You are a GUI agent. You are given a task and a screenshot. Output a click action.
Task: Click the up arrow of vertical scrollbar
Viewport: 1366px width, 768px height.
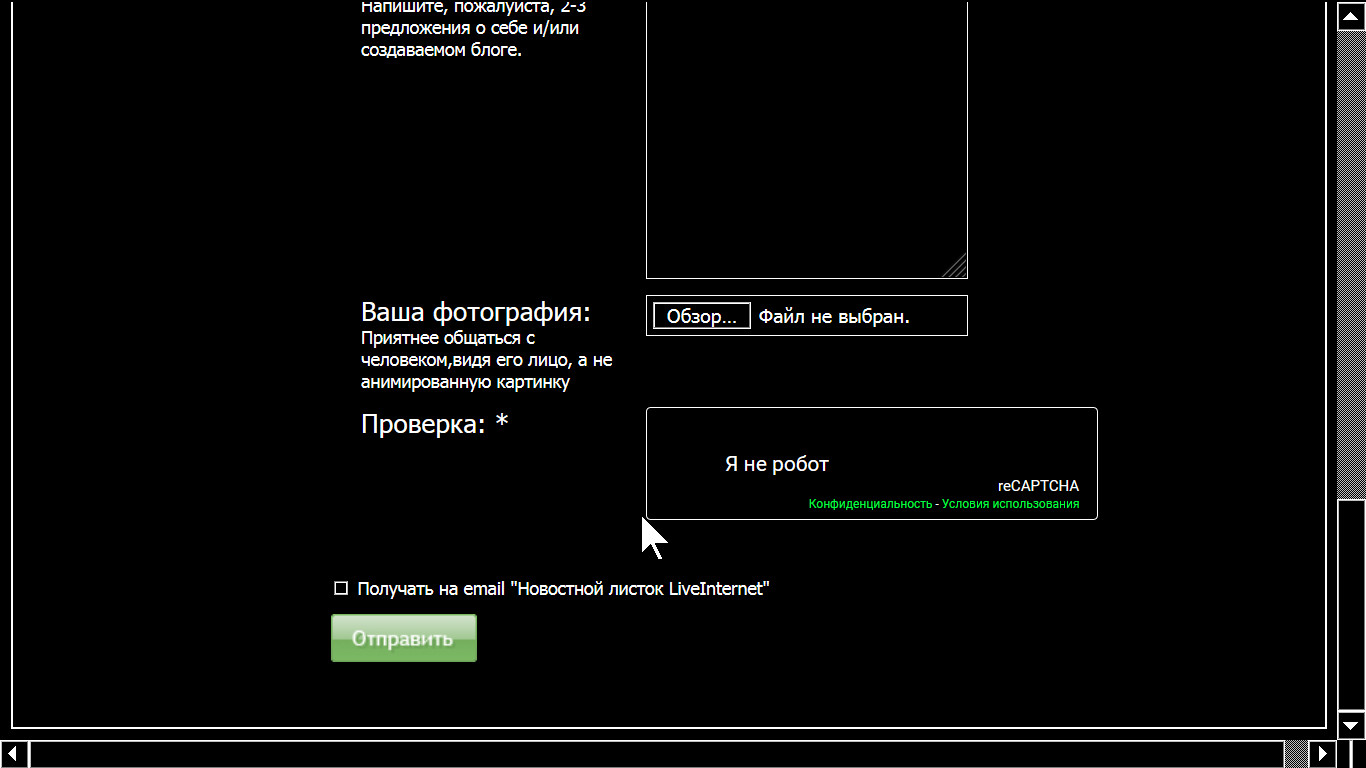pos(1351,15)
